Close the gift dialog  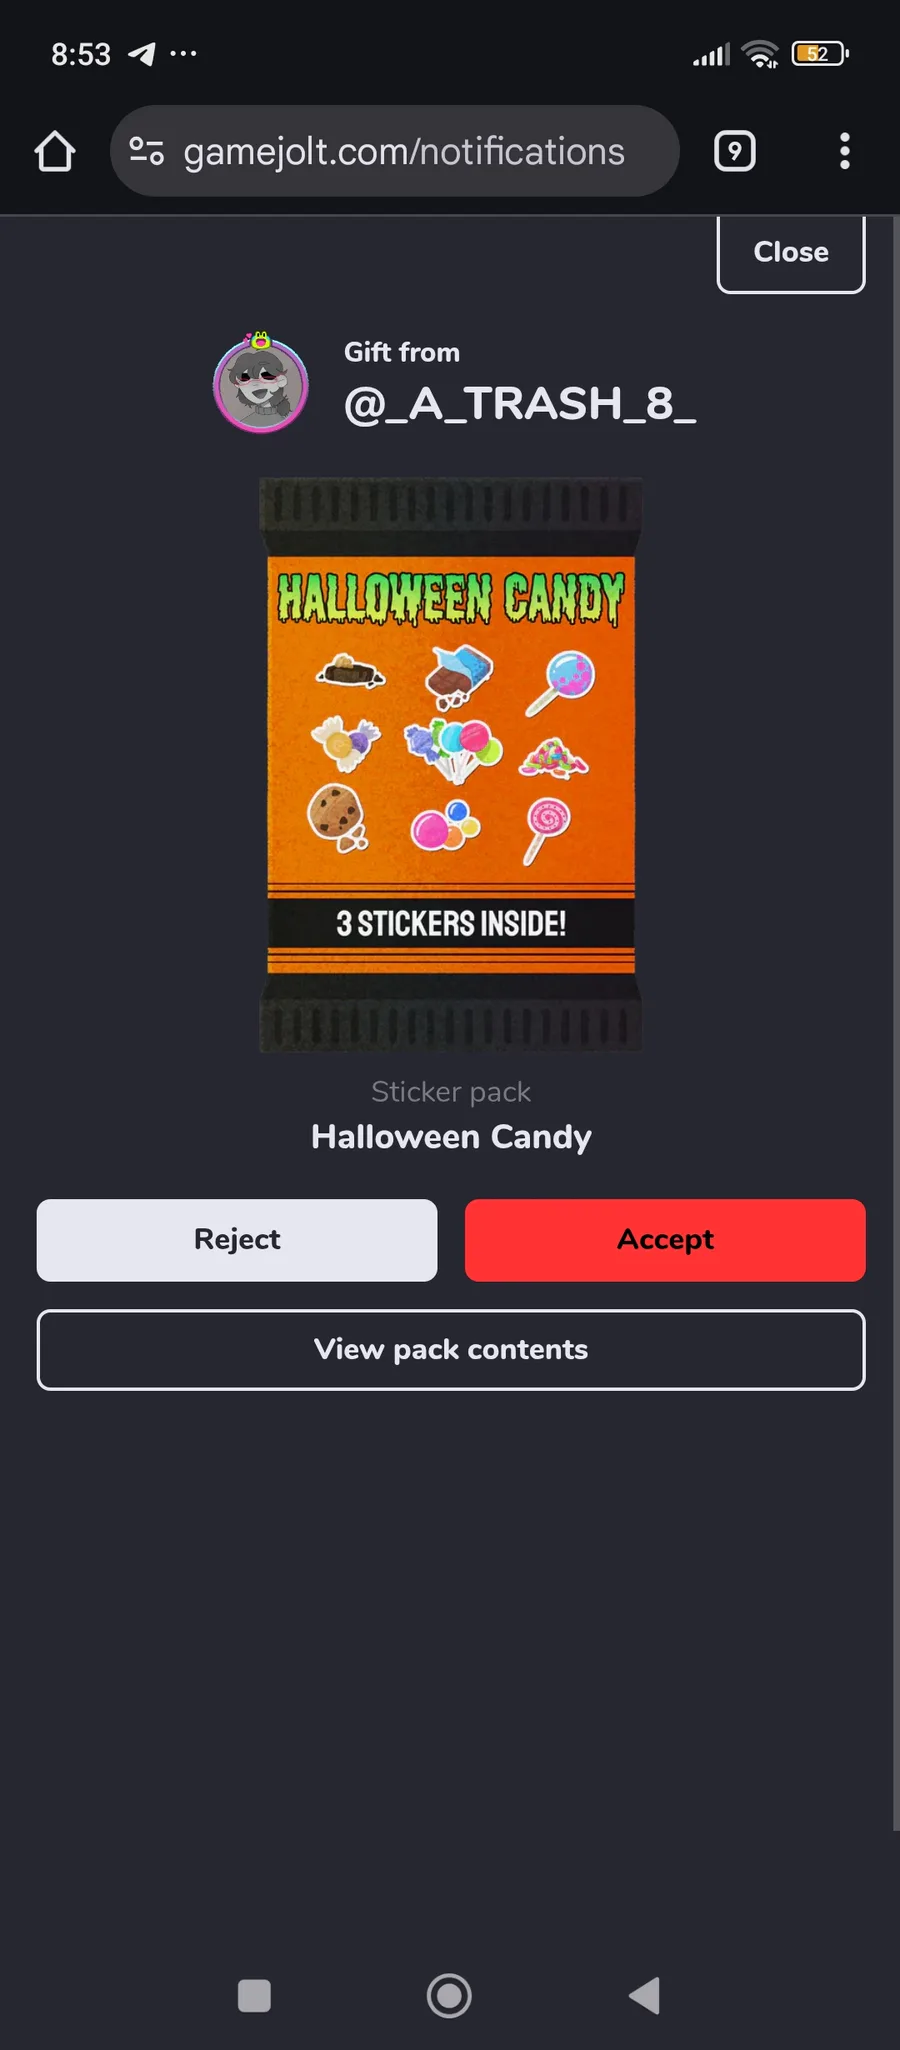791,253
